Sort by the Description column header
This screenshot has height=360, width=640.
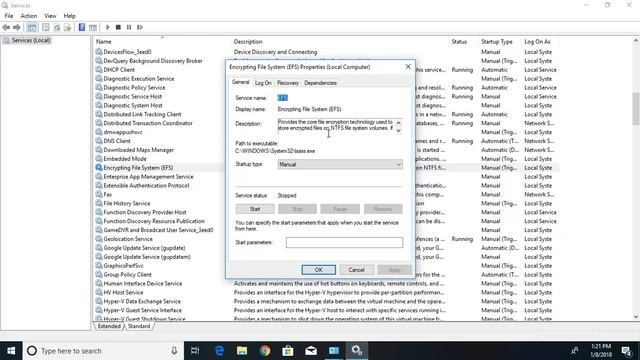tap(340, 42)
